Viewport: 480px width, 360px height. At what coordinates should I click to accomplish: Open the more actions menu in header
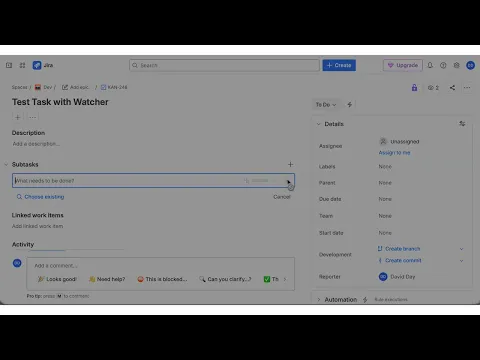click(x=467, y=88)
